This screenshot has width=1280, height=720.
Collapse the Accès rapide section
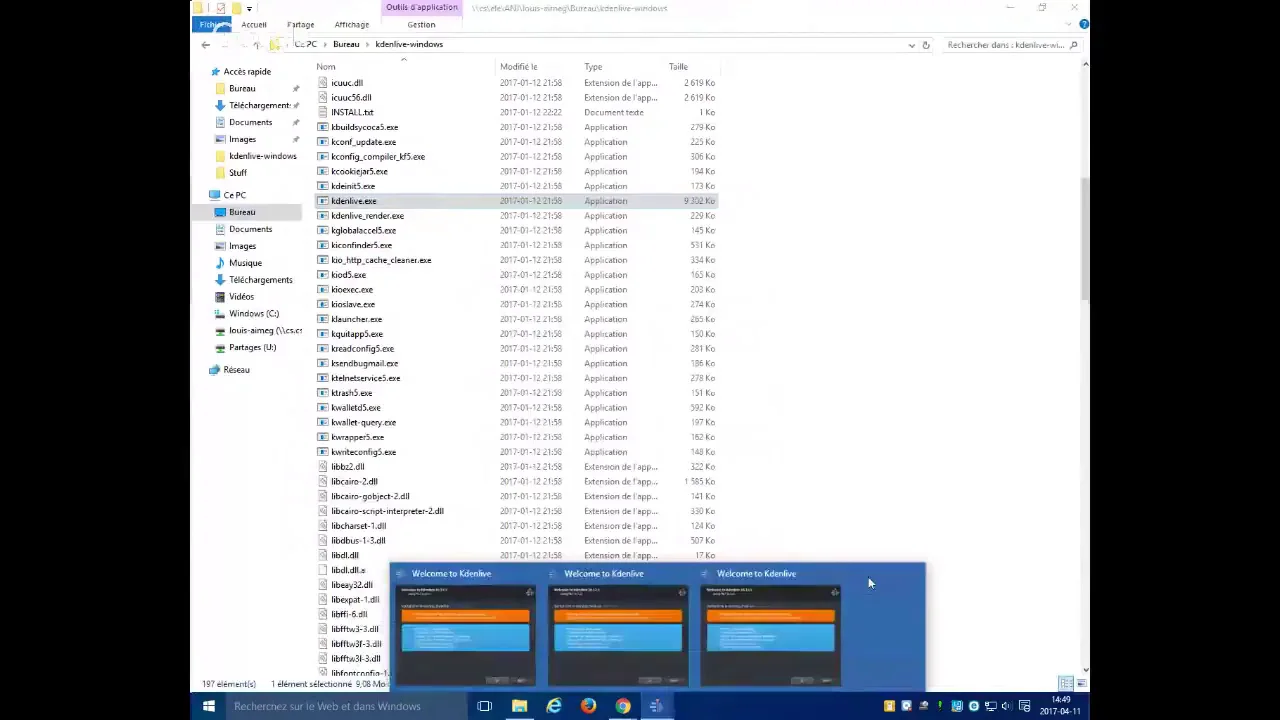click(x=204, y=72)
